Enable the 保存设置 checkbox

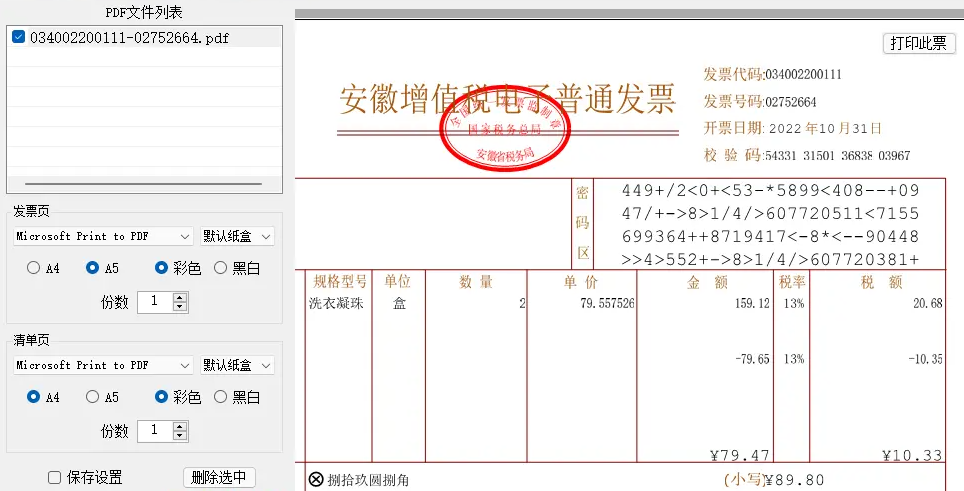(55, 477)
